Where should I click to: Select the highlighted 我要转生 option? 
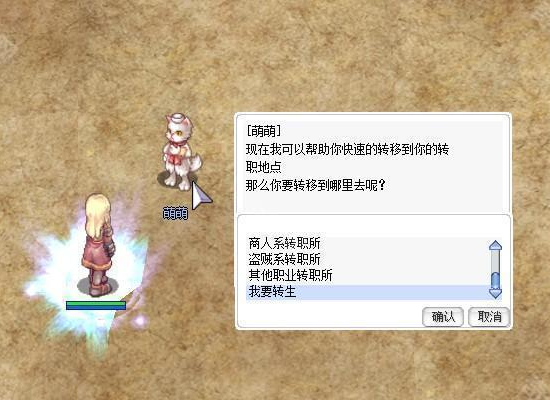367,292
